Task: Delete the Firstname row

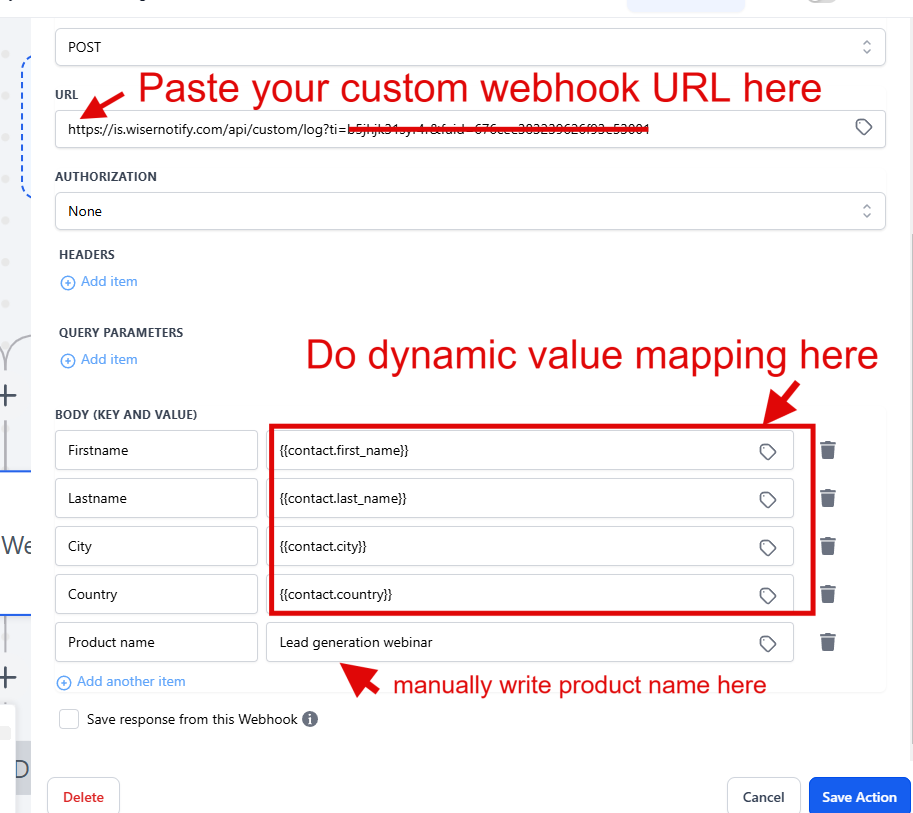Action: pyautogui.click(x=828, y=450)
